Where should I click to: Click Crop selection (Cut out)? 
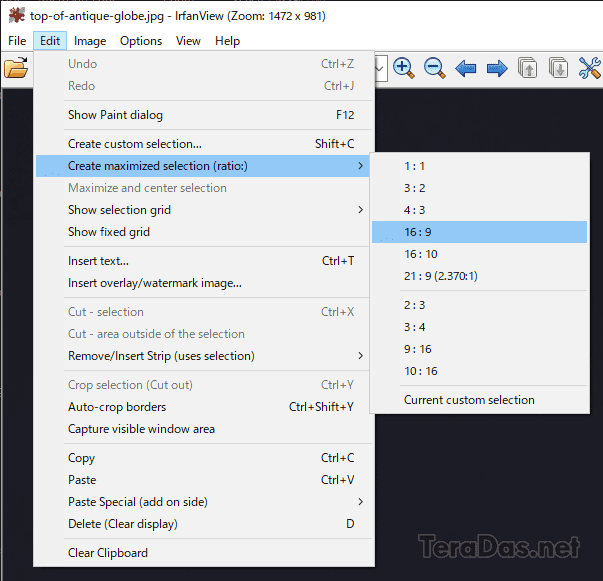pos(203,385)
